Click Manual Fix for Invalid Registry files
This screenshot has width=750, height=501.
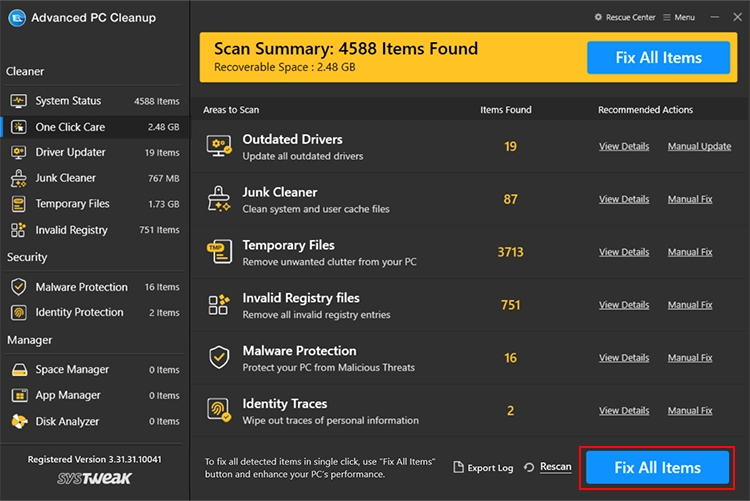(690, 305)
